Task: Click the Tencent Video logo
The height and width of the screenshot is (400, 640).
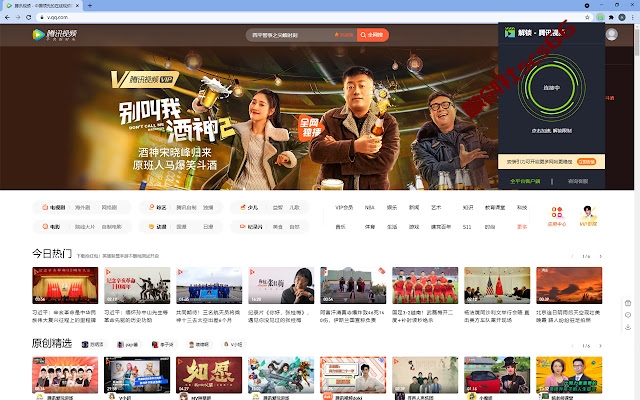Action: click(55, 35)
